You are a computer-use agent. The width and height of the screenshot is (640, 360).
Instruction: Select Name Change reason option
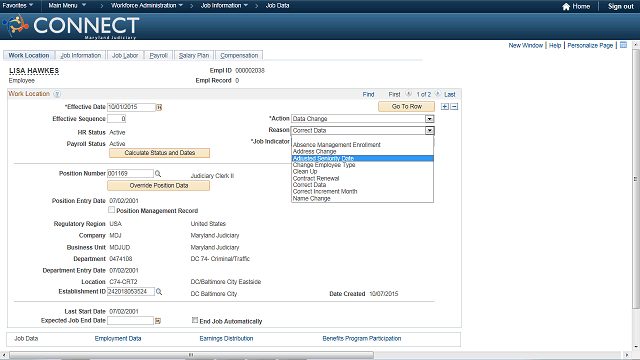click(362, 198)
